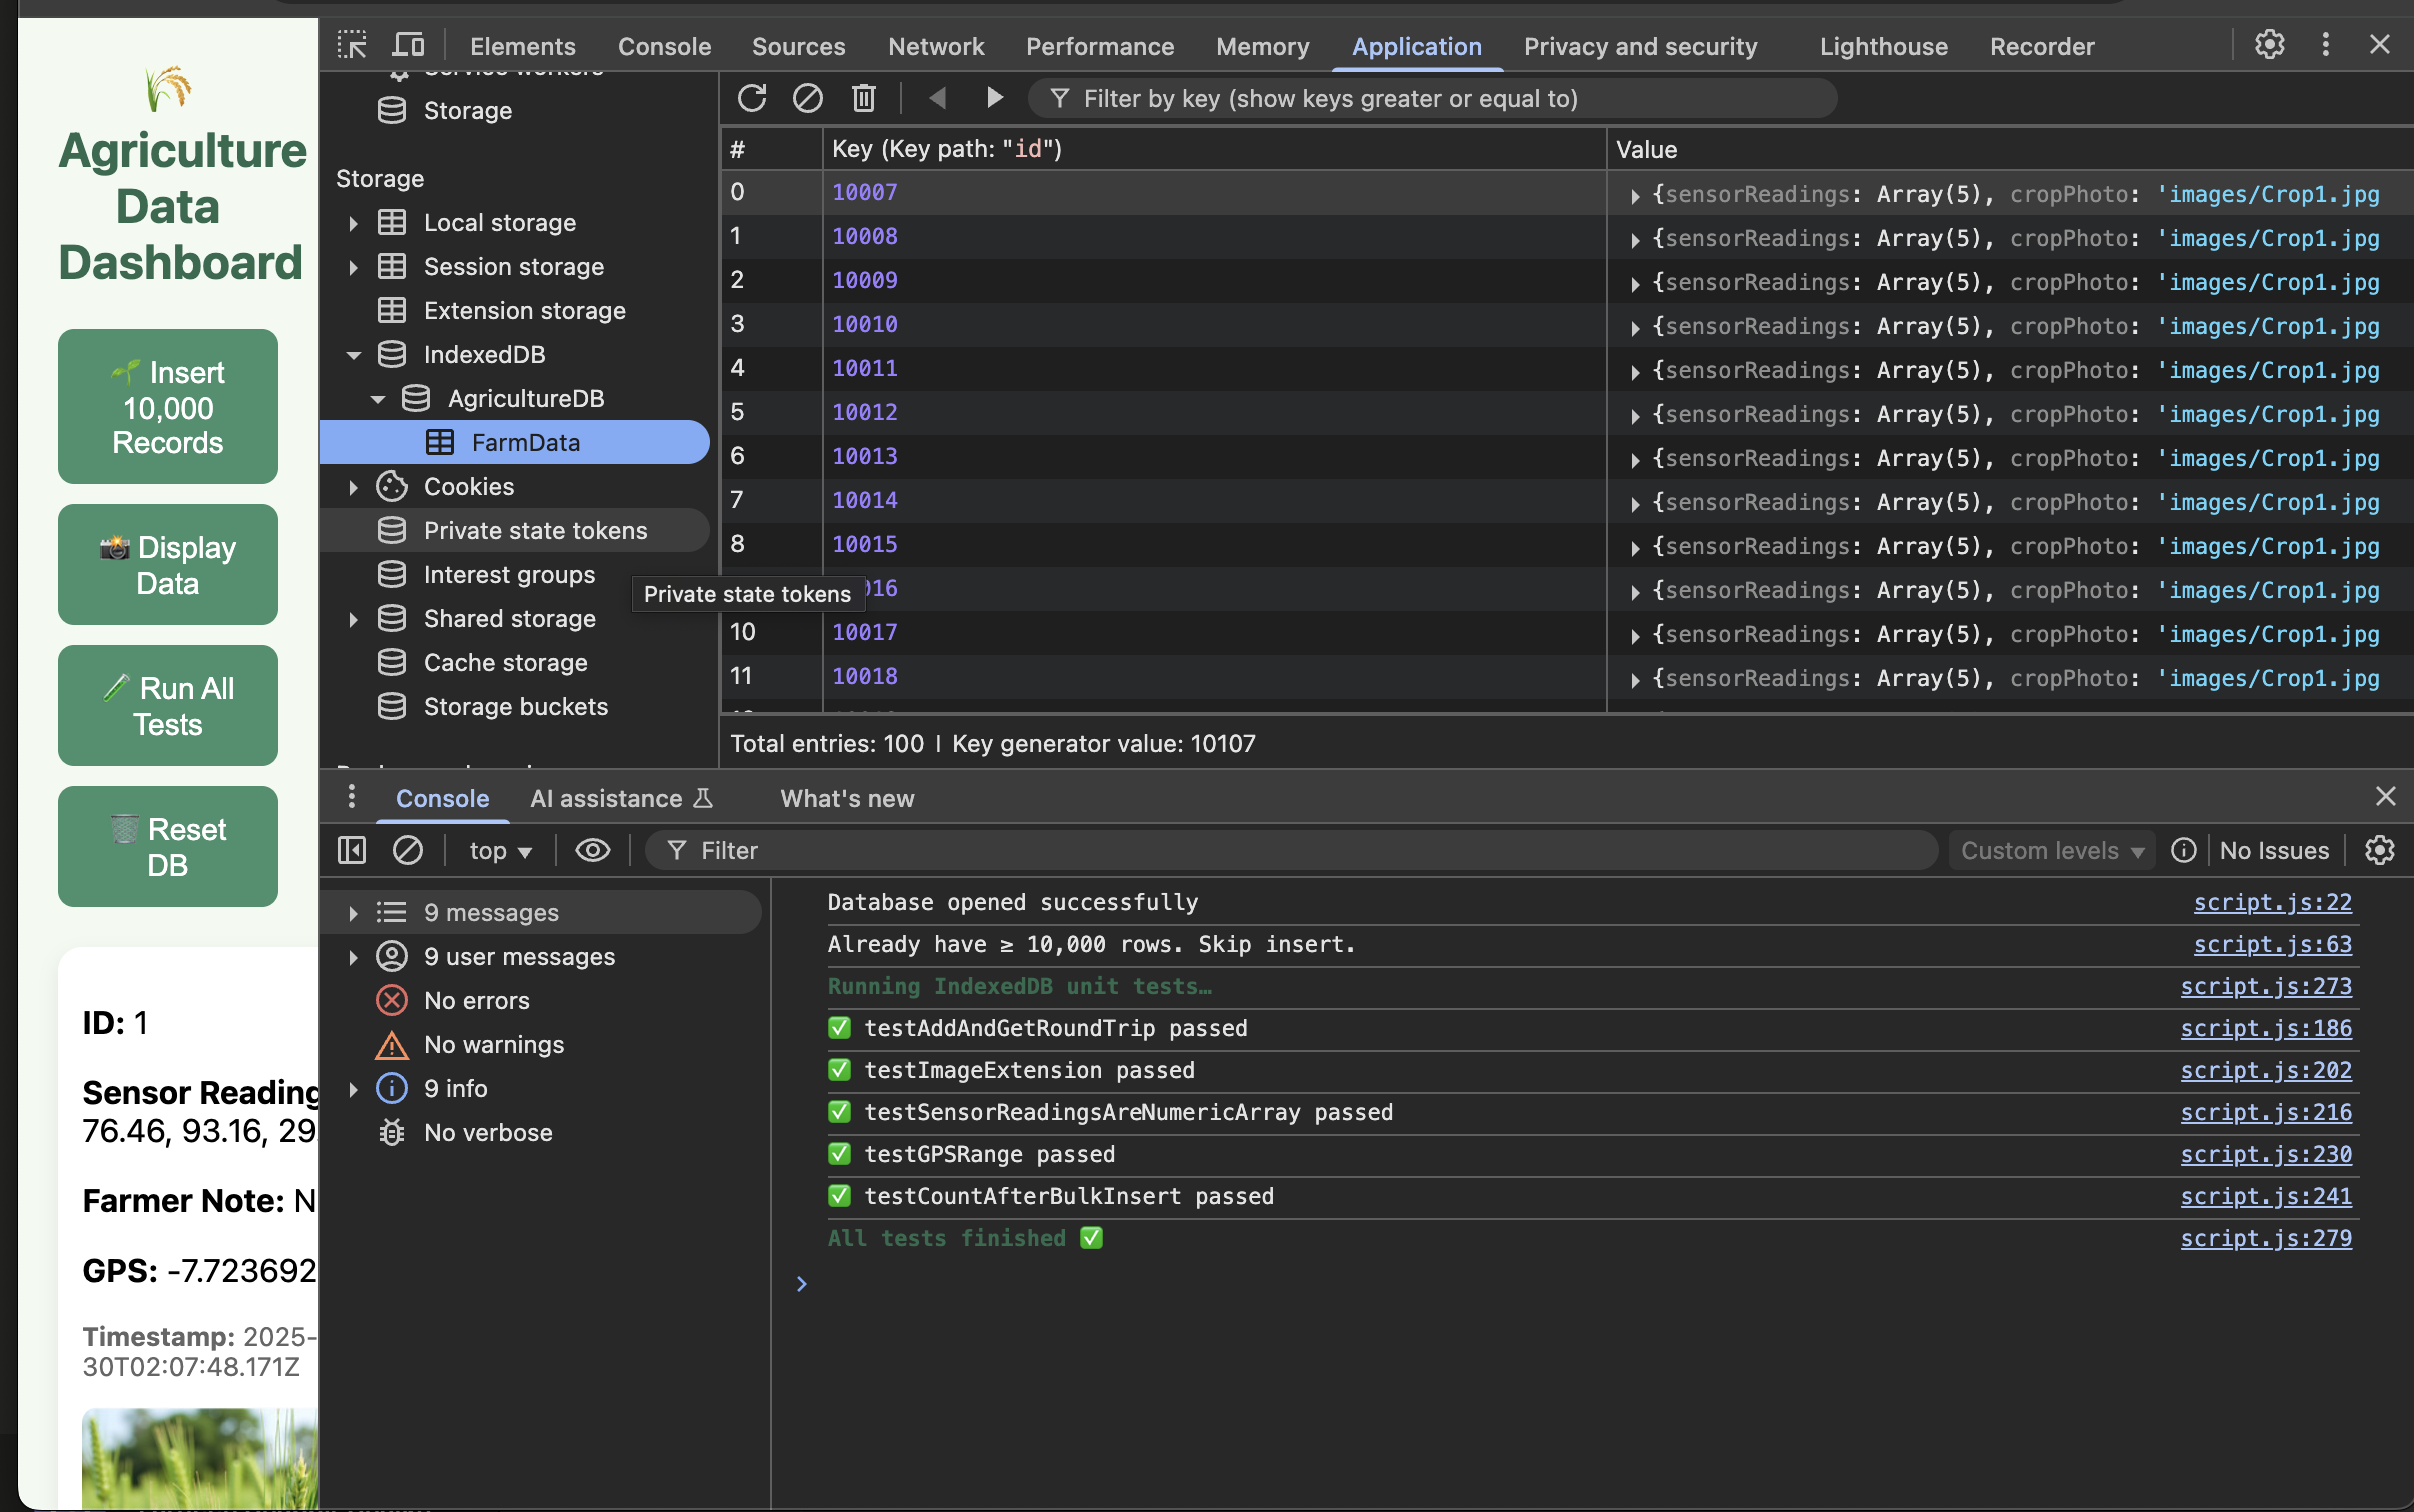The width and height of the screenshot is (2414, 1512).
Task: Expand the Local storage tree item
Action: pyautogui.click(x=353, y=223)
